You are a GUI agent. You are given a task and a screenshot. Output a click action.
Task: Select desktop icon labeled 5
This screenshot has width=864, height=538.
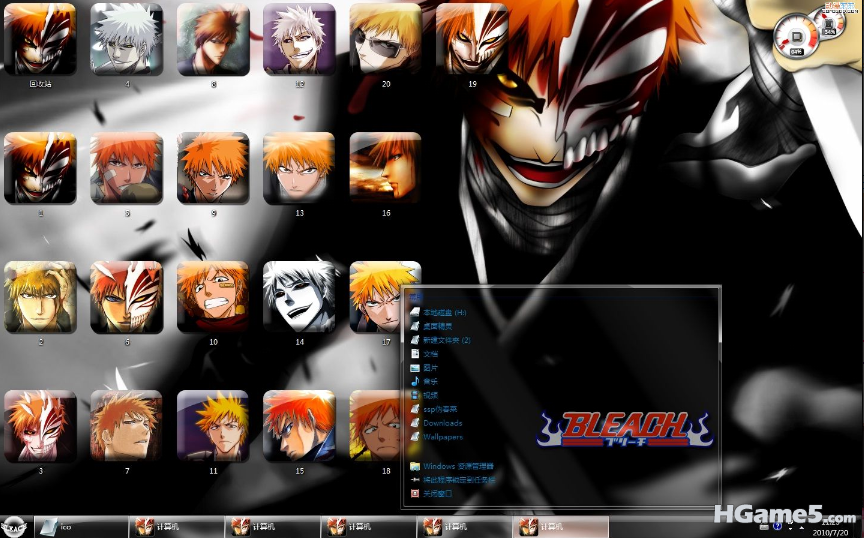[x=127, y=168]
